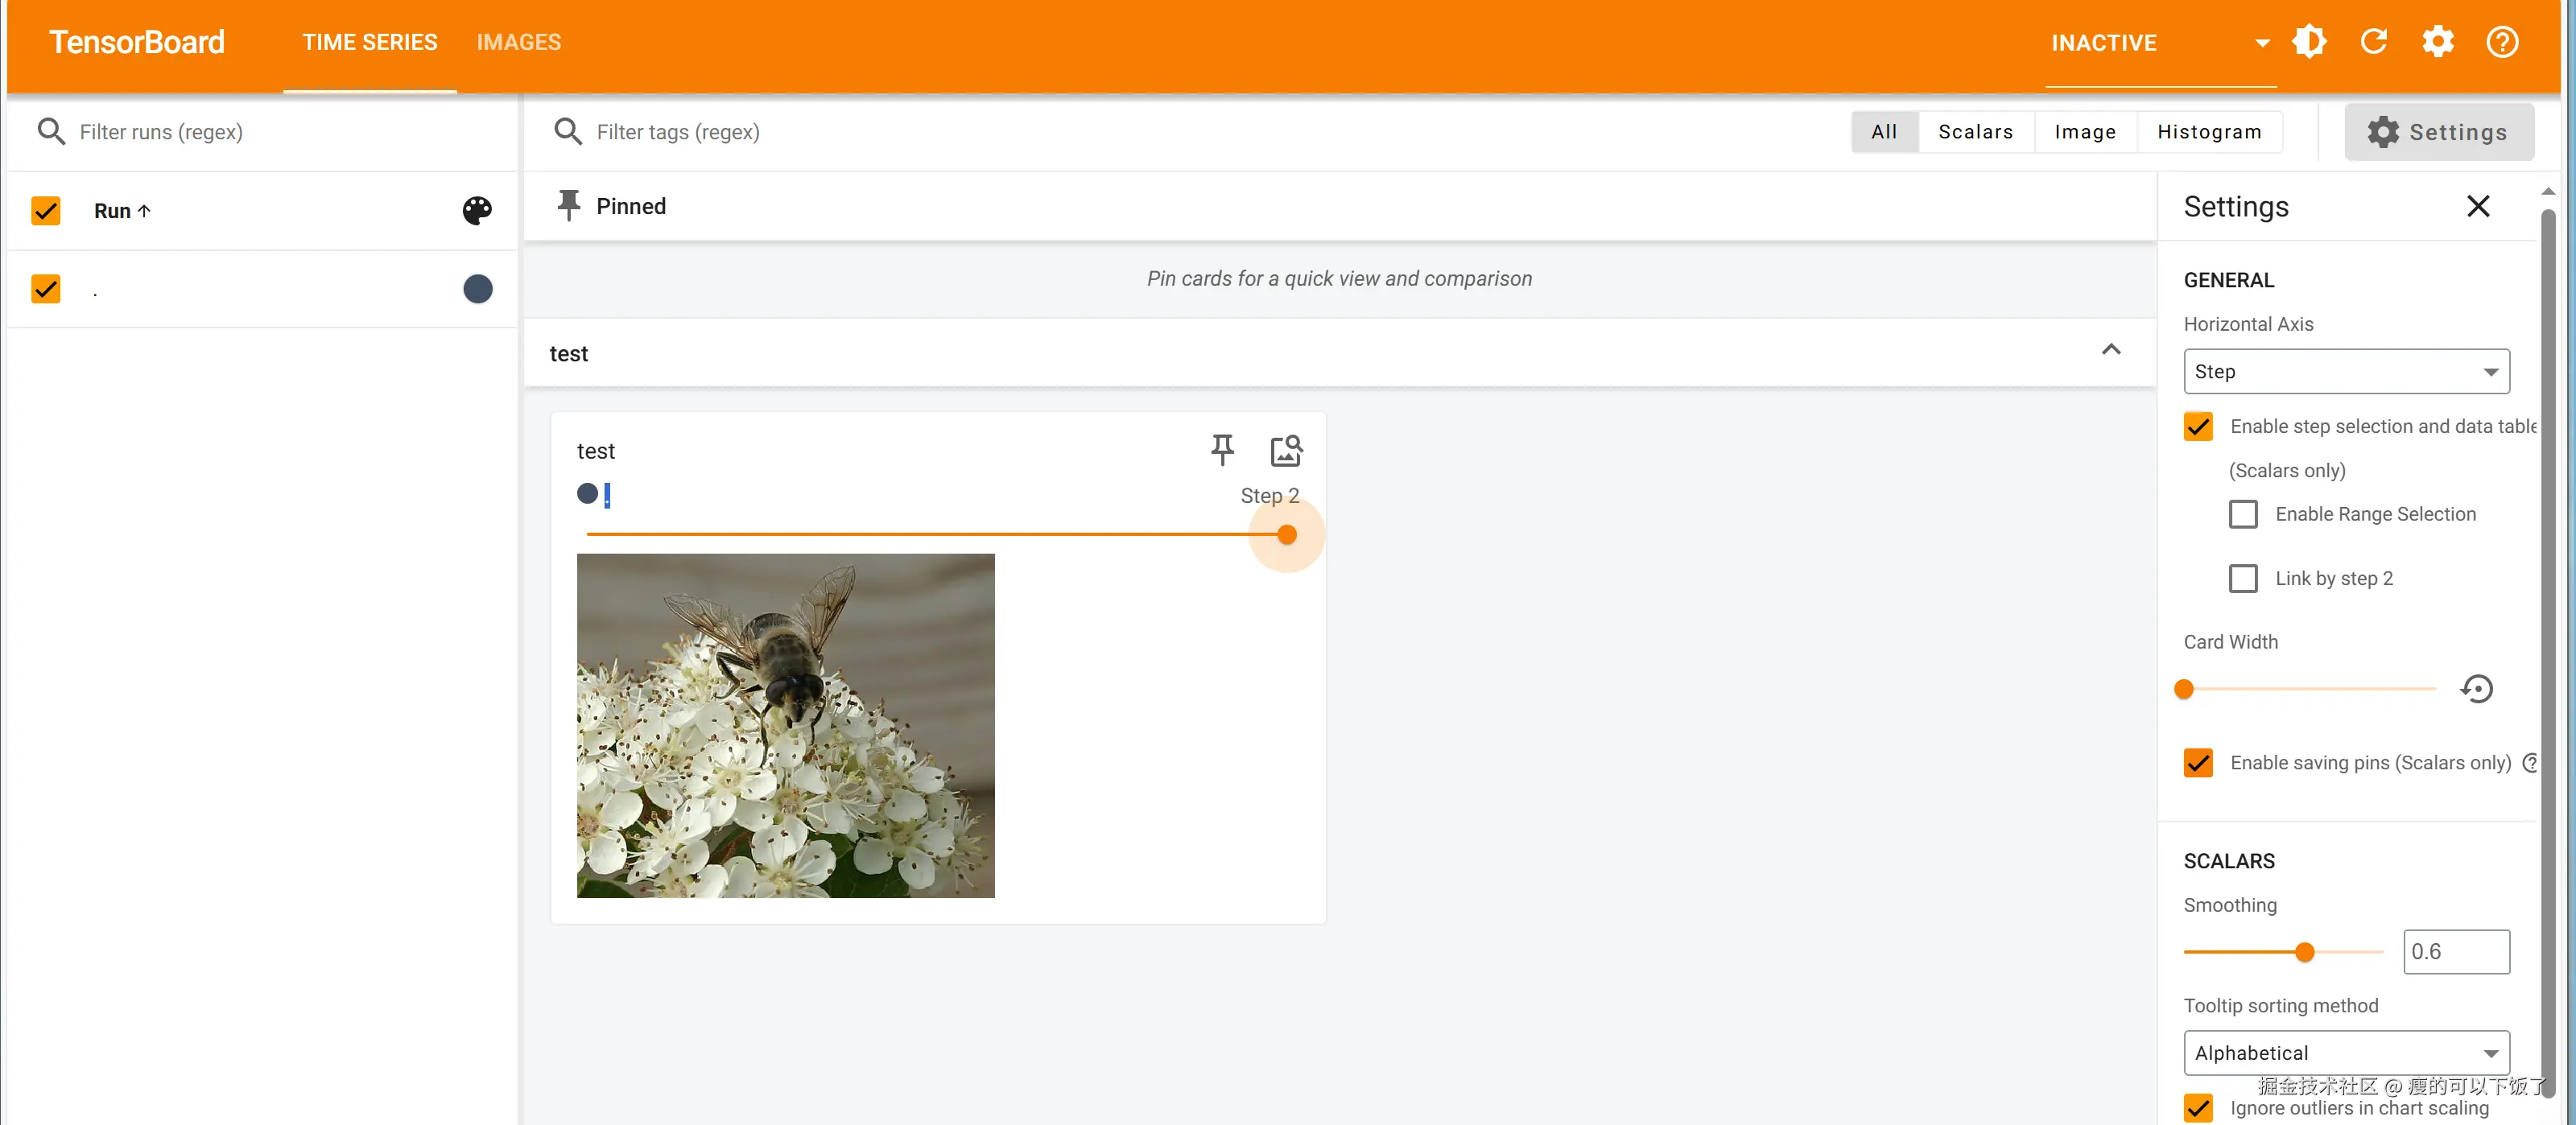Click the search icon in Filter runs
This screenshot has width=2576, height=1125.
pyautogui.click(x=51, y=132)
